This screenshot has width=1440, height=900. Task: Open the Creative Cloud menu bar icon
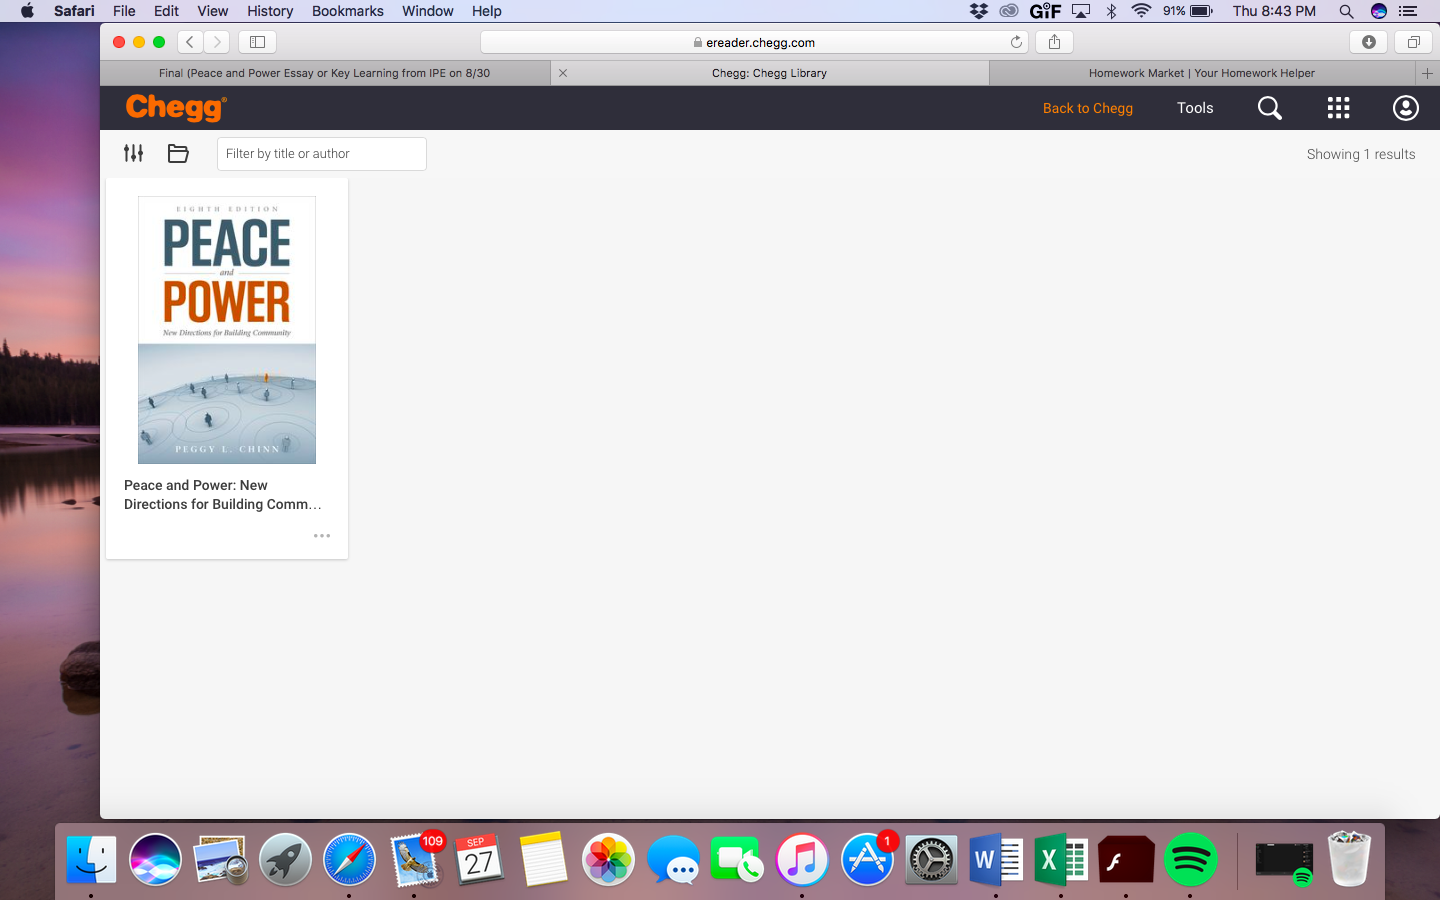coord(1009,11)
